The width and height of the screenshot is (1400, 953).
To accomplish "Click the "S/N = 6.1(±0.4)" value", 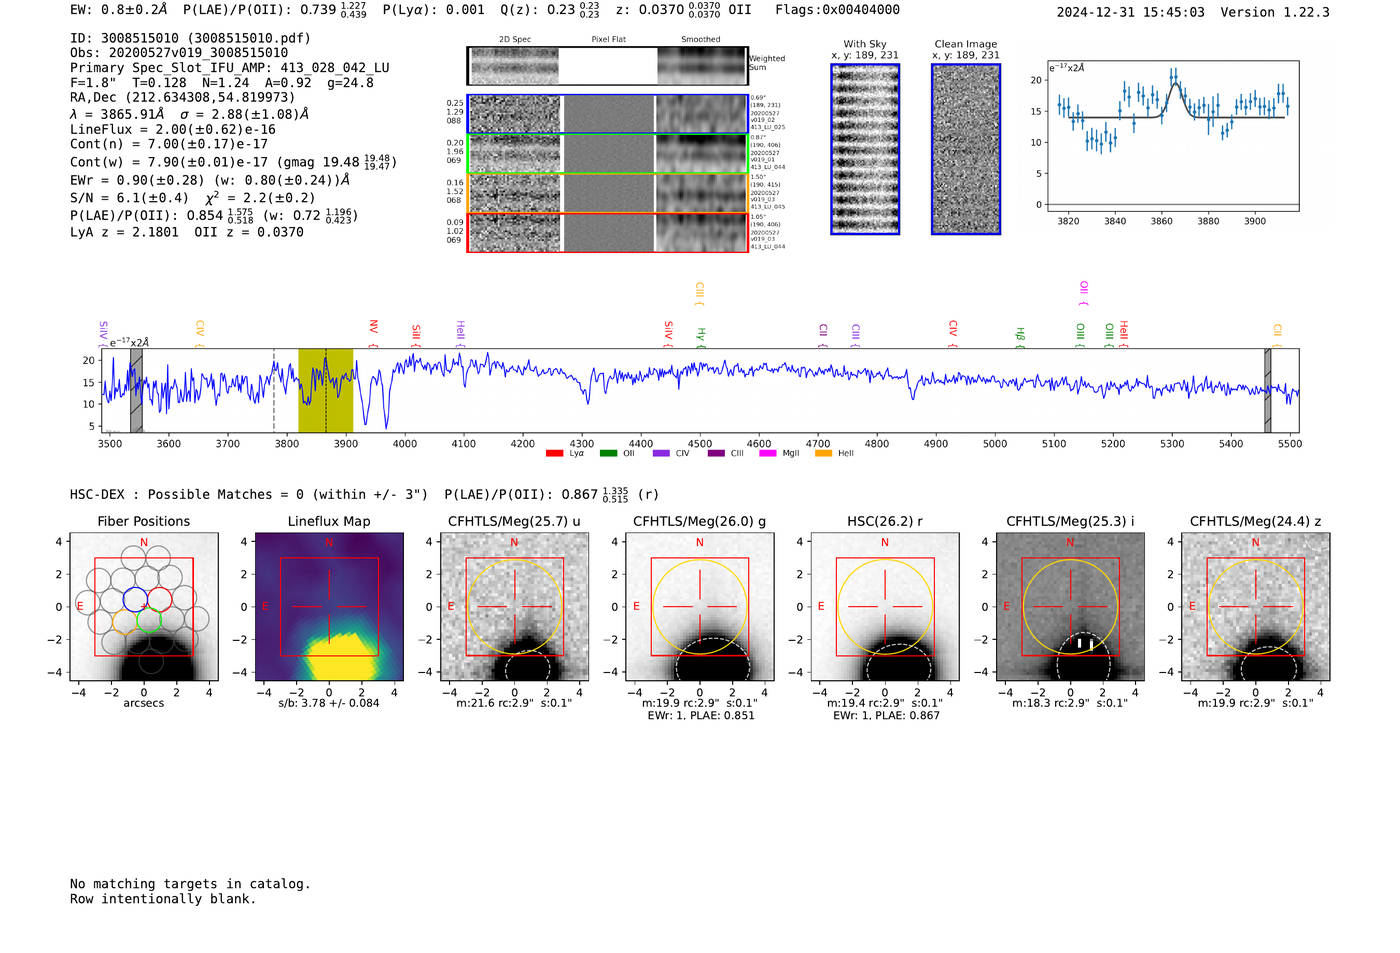I will [129, 198].
